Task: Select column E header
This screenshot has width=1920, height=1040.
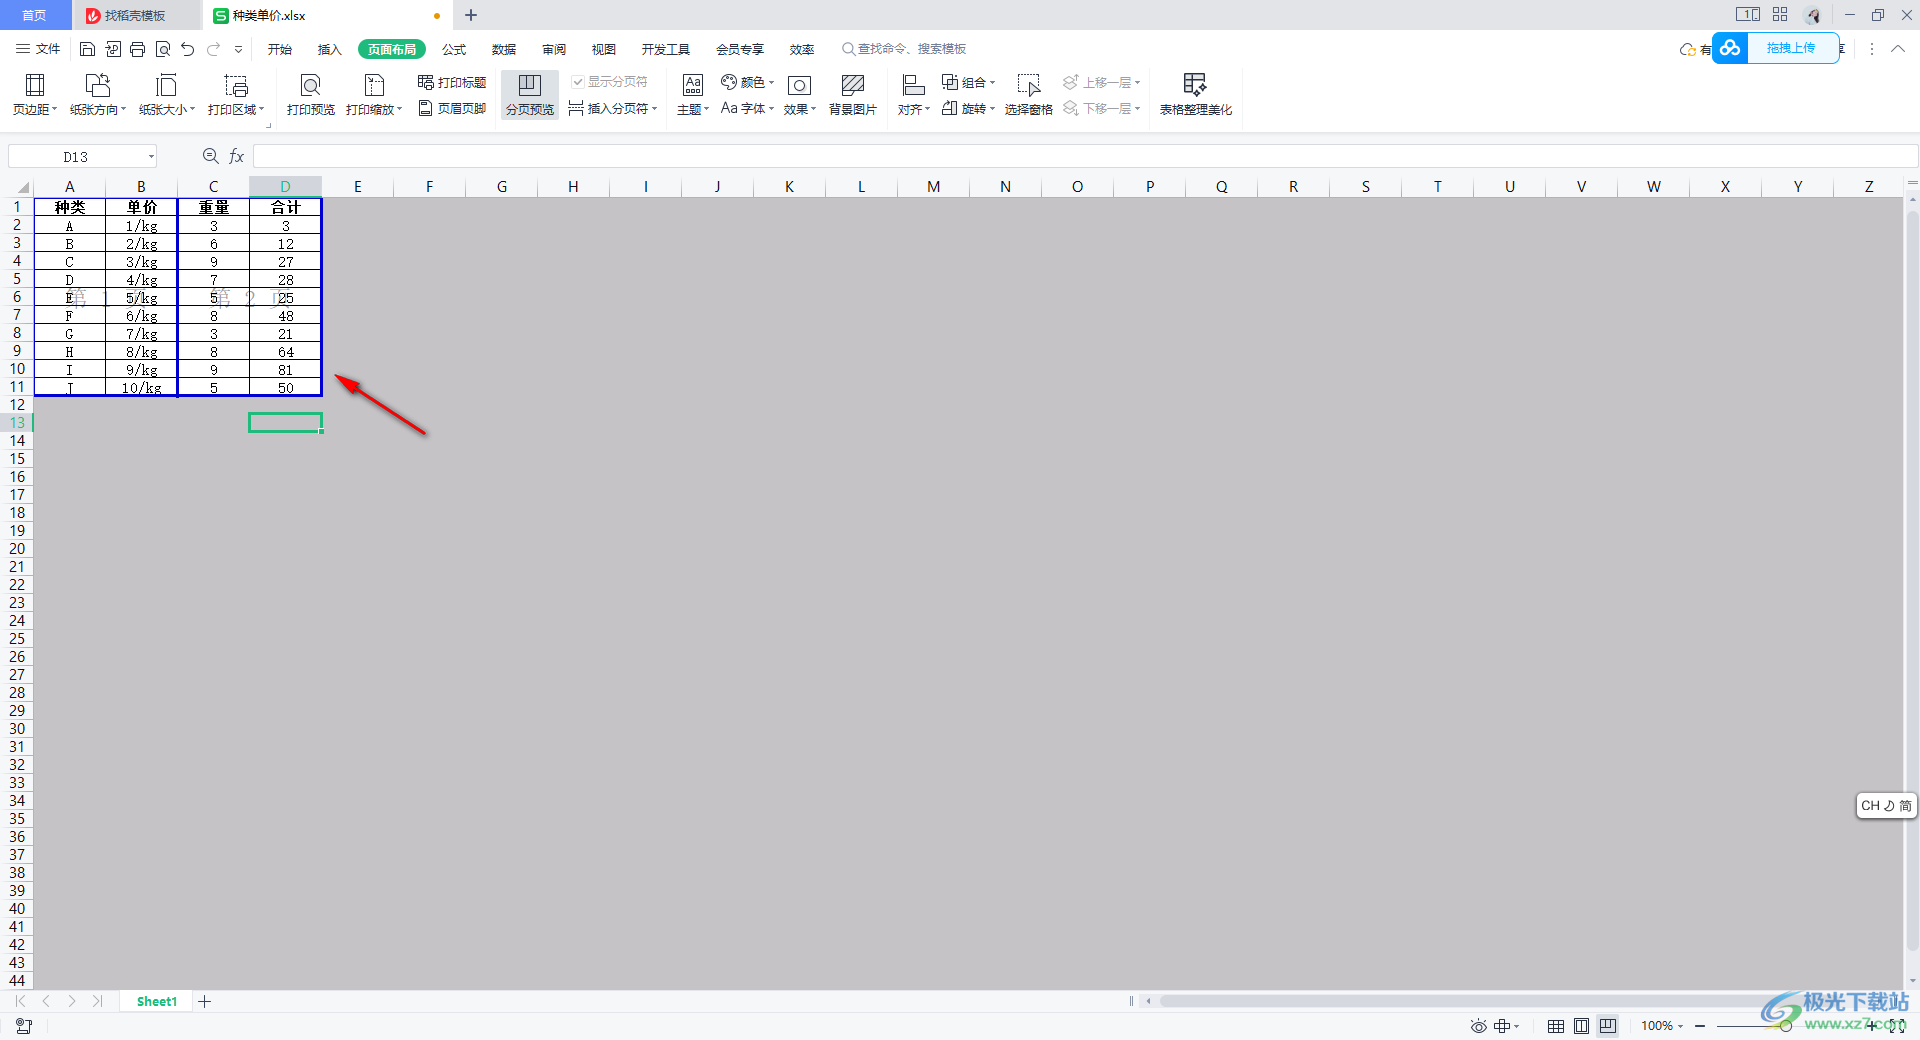Action: coord(357,187)
